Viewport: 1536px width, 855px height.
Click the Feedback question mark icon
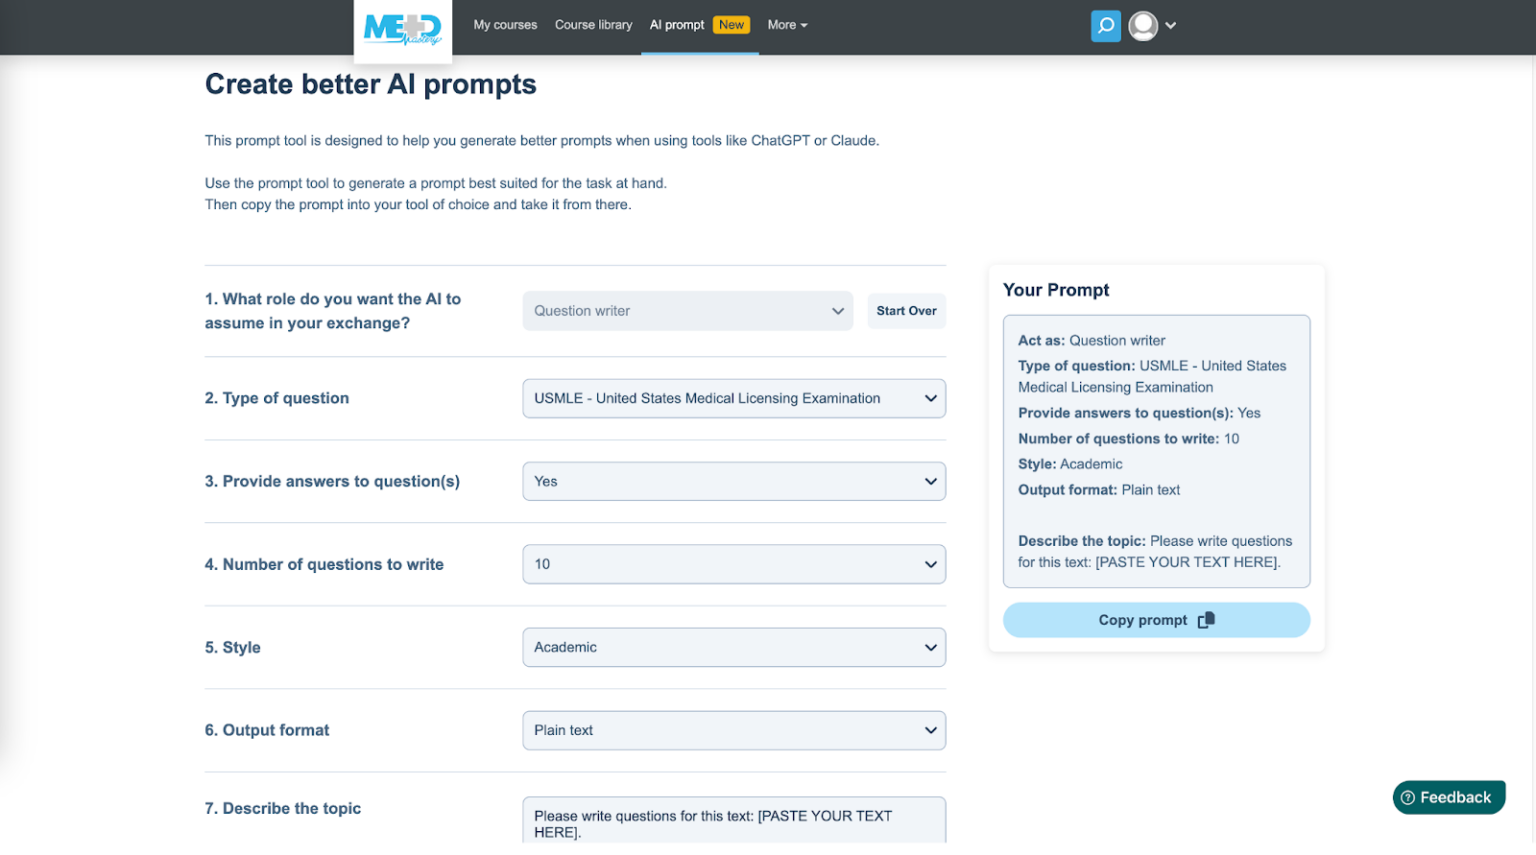pyautogui.click(x=1407, y=798)
